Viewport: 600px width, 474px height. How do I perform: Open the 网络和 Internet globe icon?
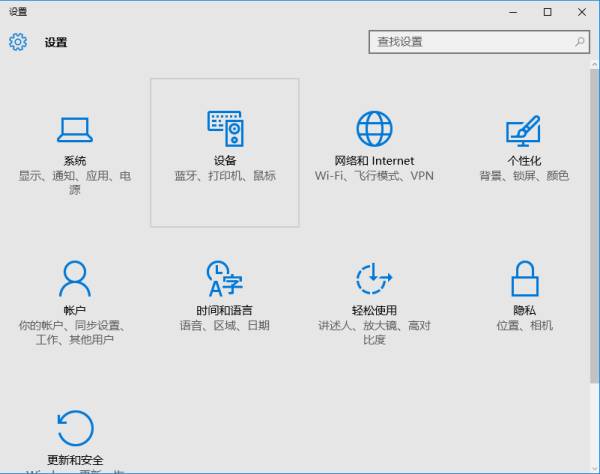pos(374,129)
